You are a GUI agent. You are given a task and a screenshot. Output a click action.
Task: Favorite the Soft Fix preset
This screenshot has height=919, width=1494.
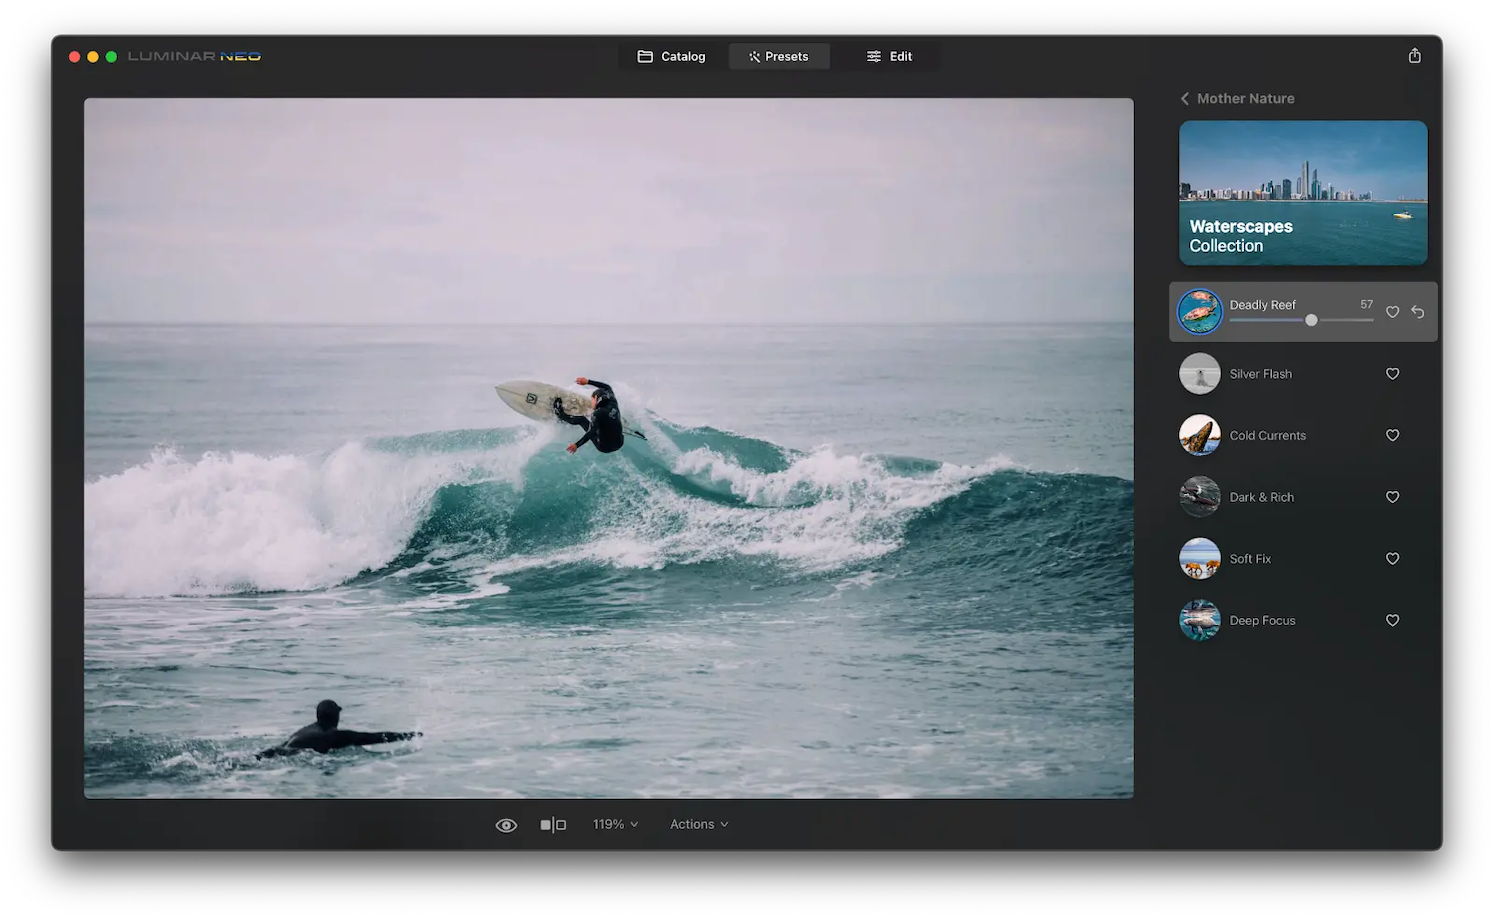1392,559
